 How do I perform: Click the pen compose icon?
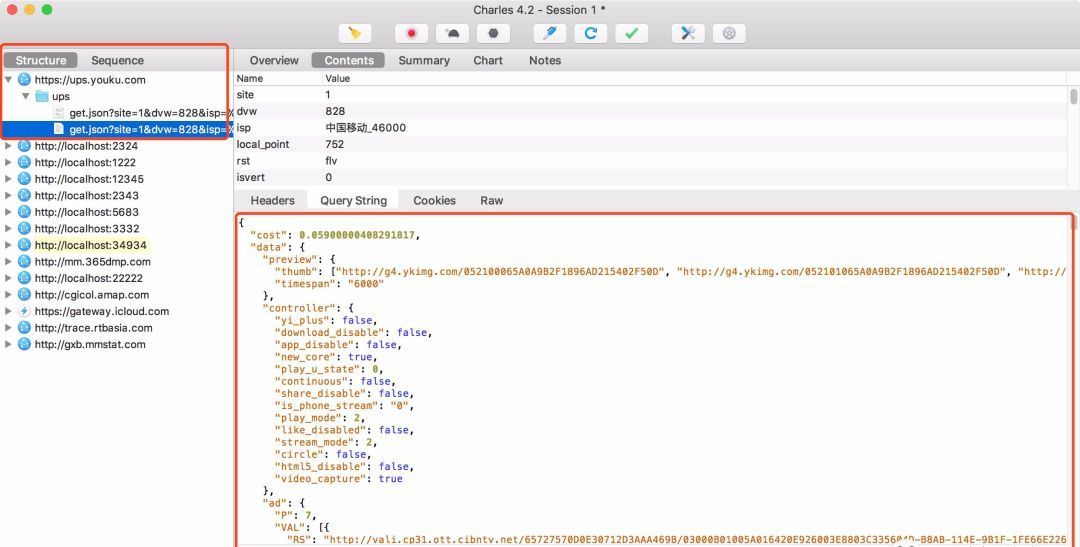pos(550,33)
